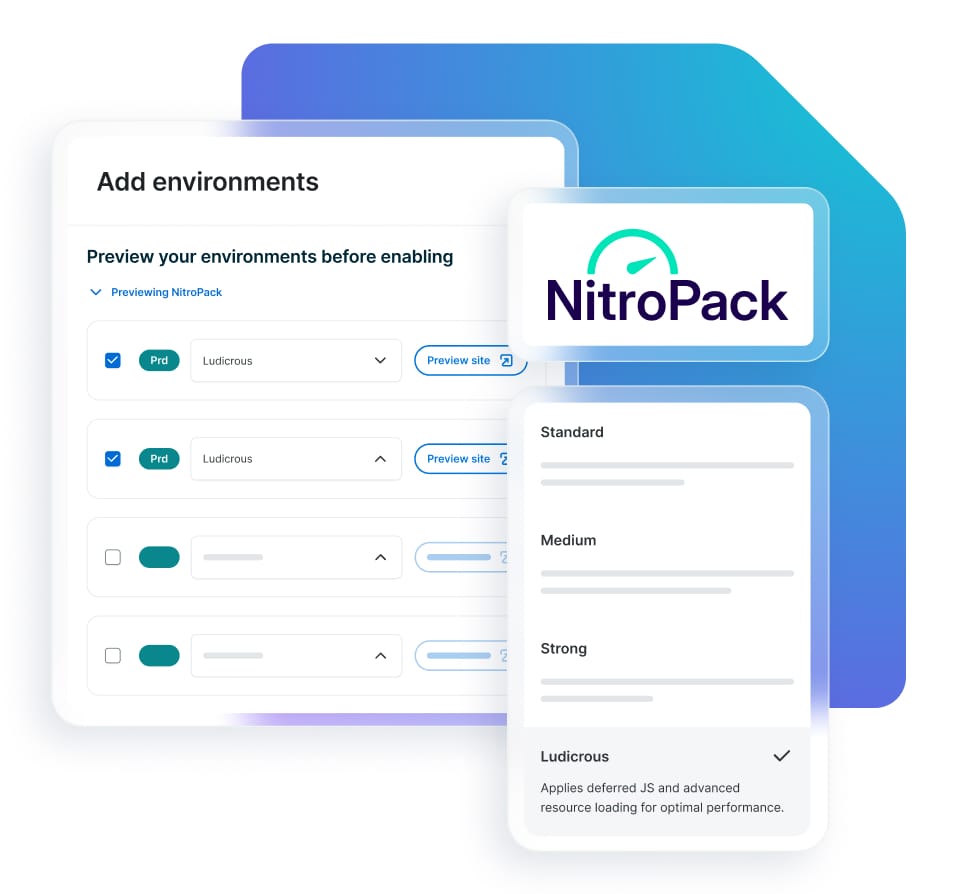Uncheck the second environment's checkbox

pos(112,458)
